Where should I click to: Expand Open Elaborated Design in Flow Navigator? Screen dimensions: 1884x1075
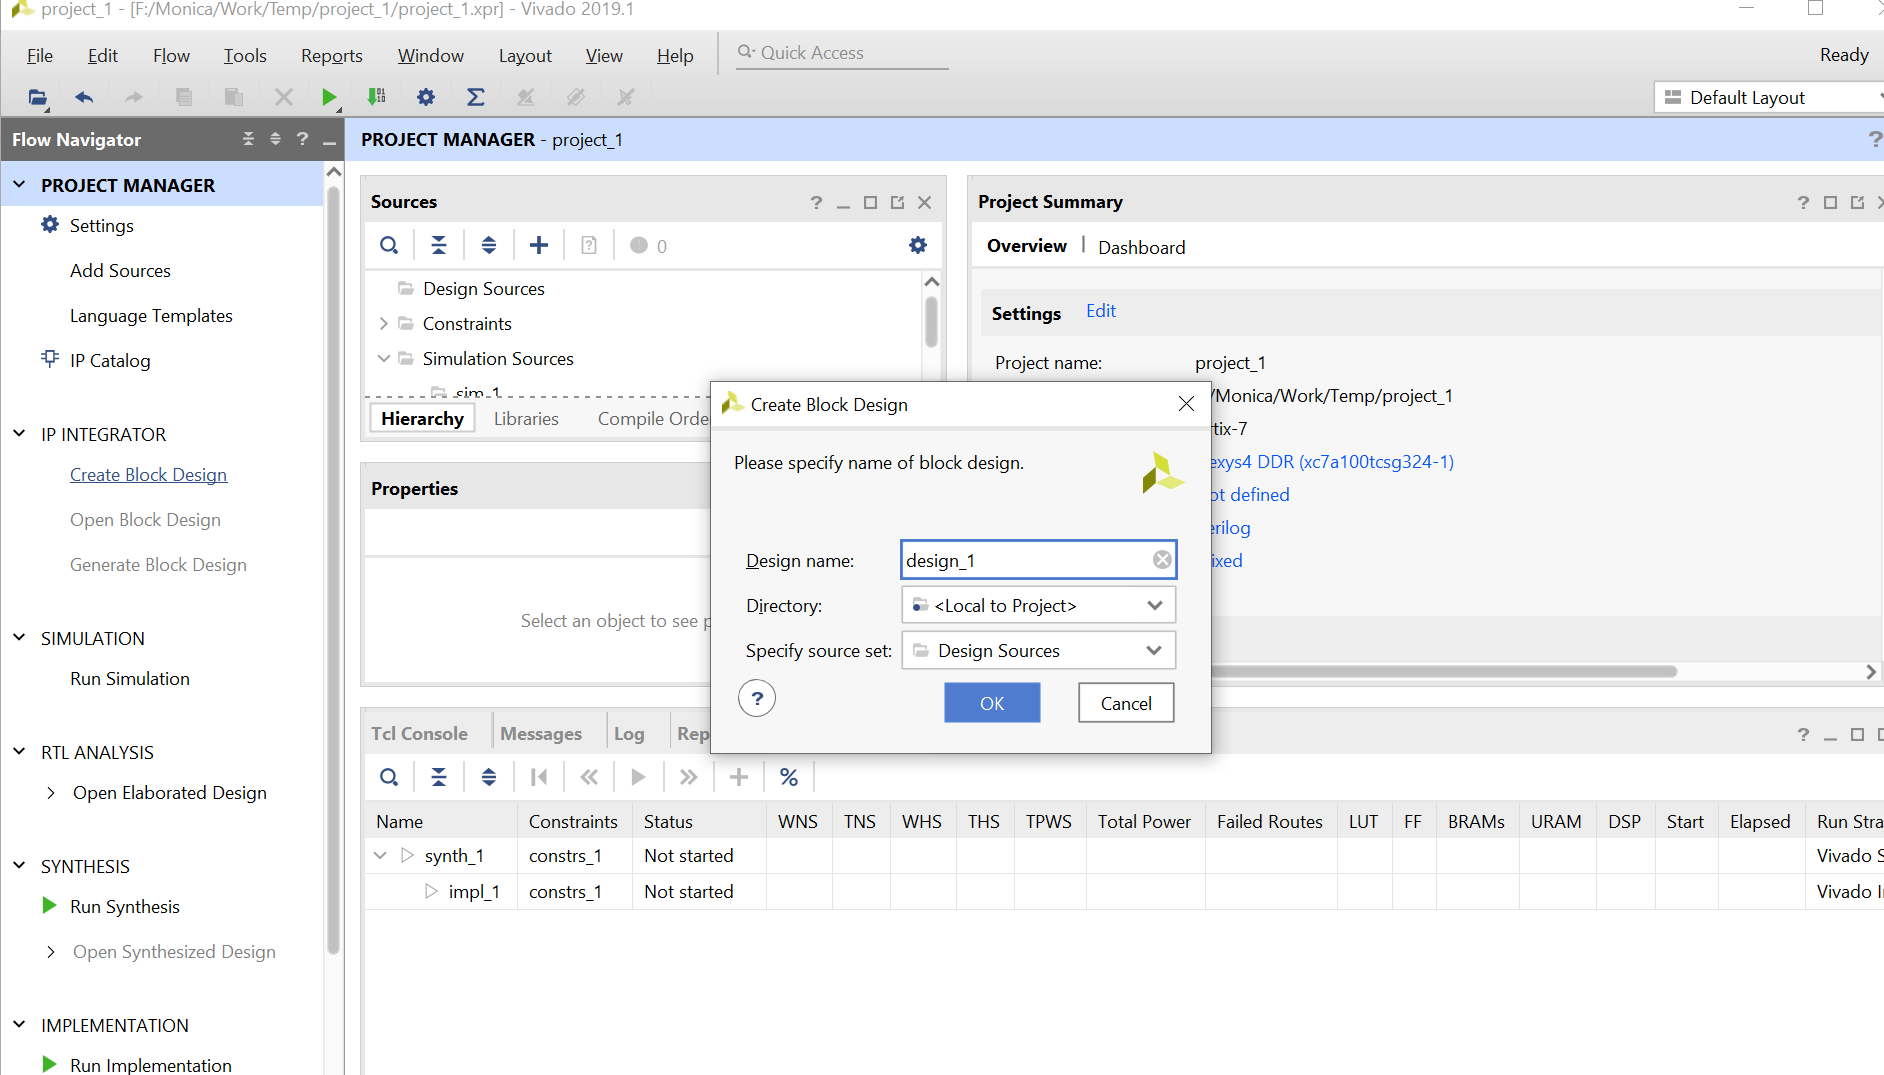[x=51, y=793]
